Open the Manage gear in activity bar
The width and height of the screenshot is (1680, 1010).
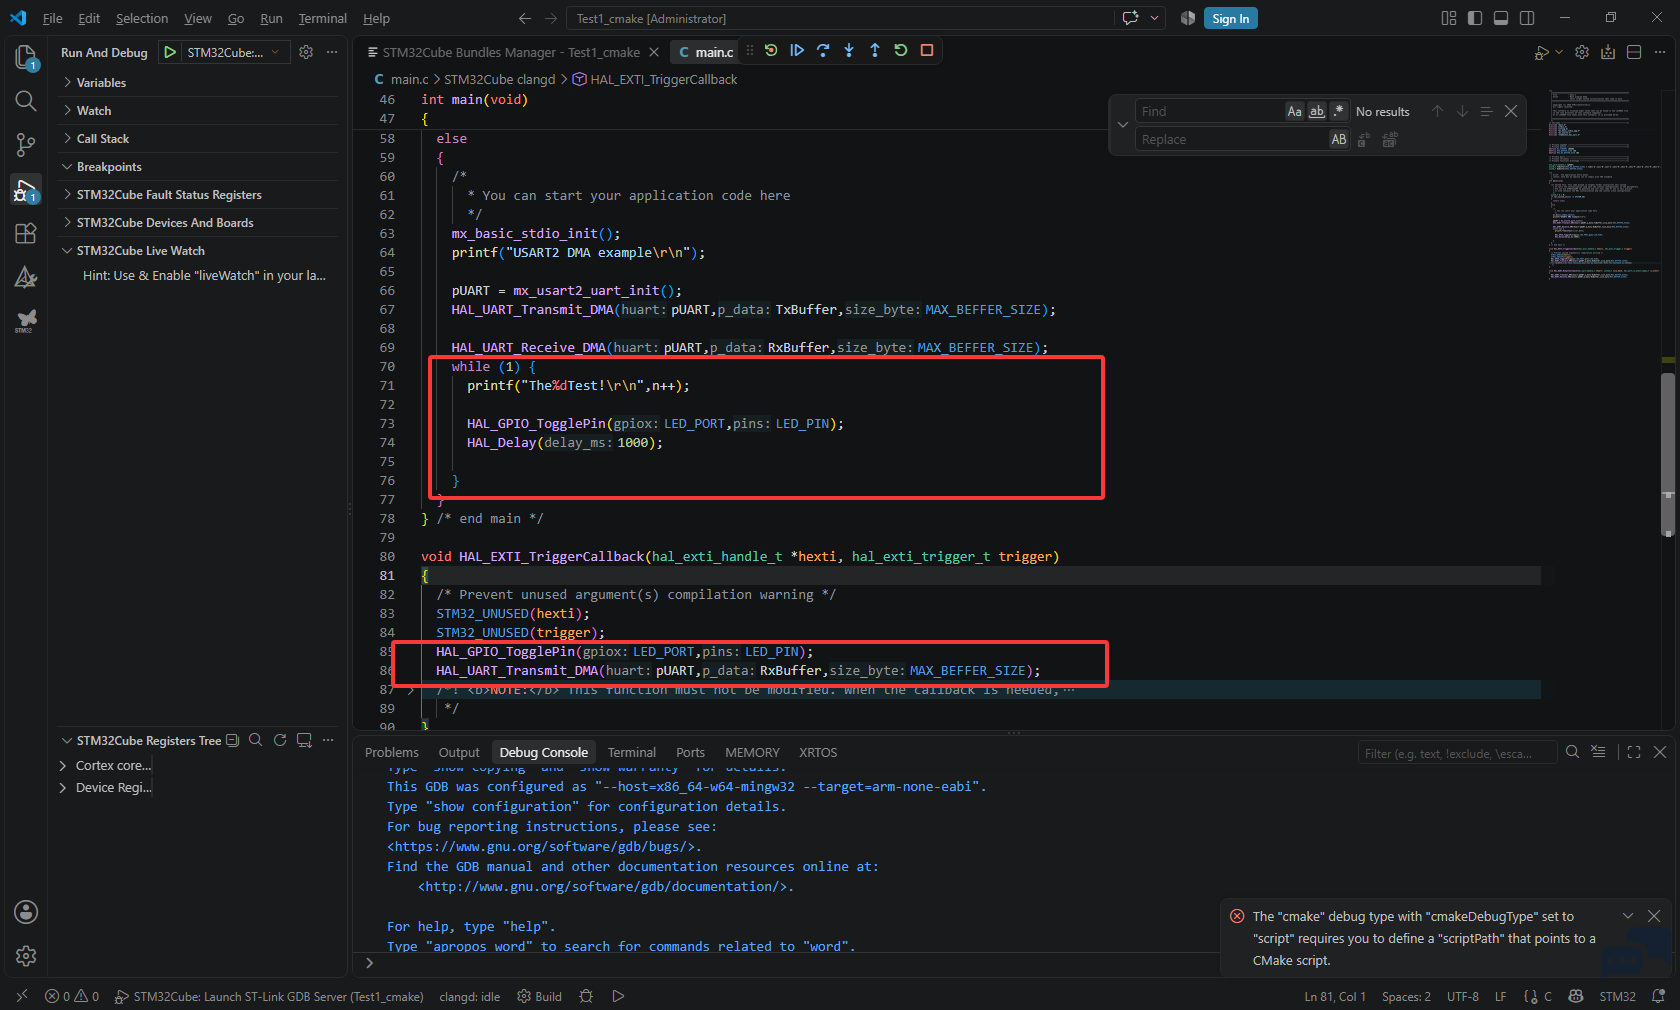tap(26, 956)
